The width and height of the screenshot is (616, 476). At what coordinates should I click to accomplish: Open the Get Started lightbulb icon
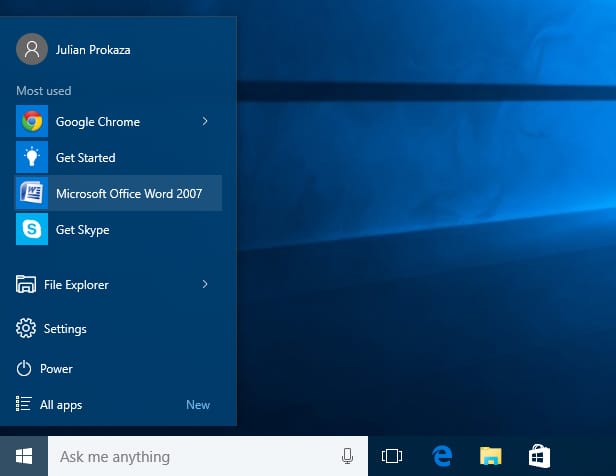pos(32,157)
